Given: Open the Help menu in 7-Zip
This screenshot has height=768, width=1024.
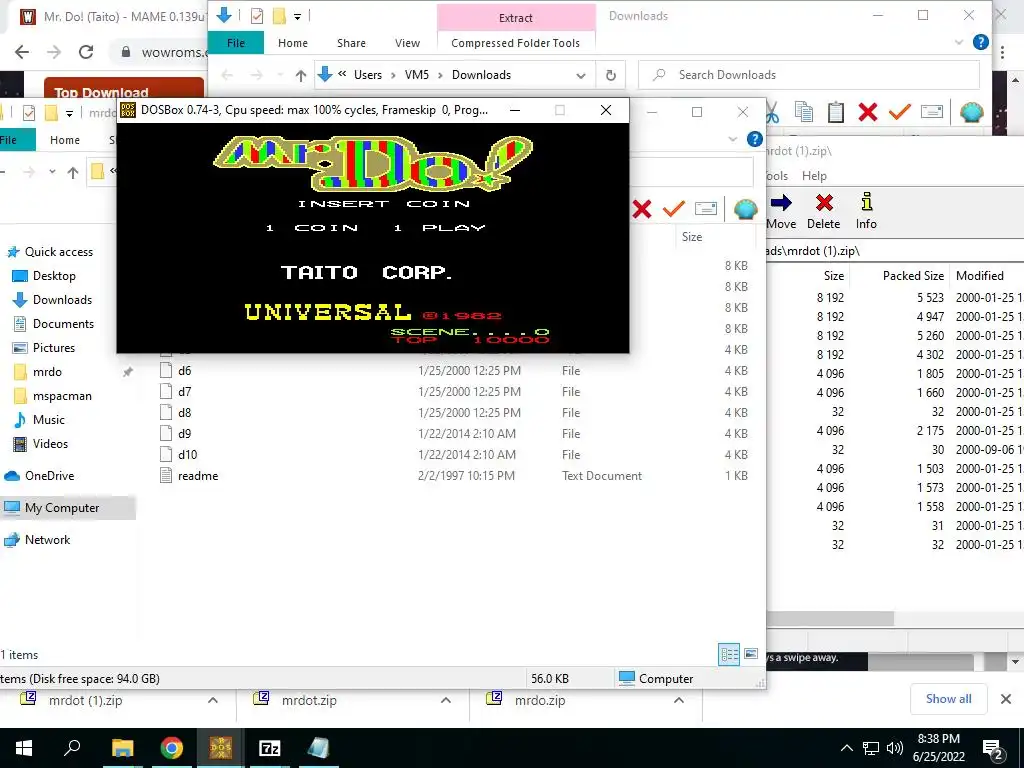Looking at the screenshot, I should [x=814, y=176].
